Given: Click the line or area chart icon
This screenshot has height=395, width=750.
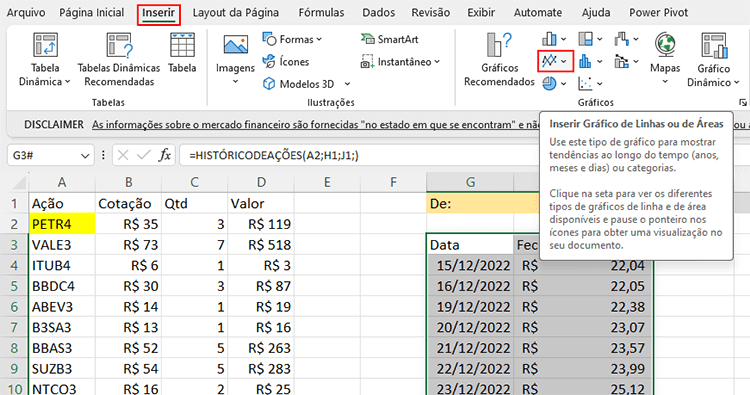Looking at the screenshot, I should tap(549, 61).
